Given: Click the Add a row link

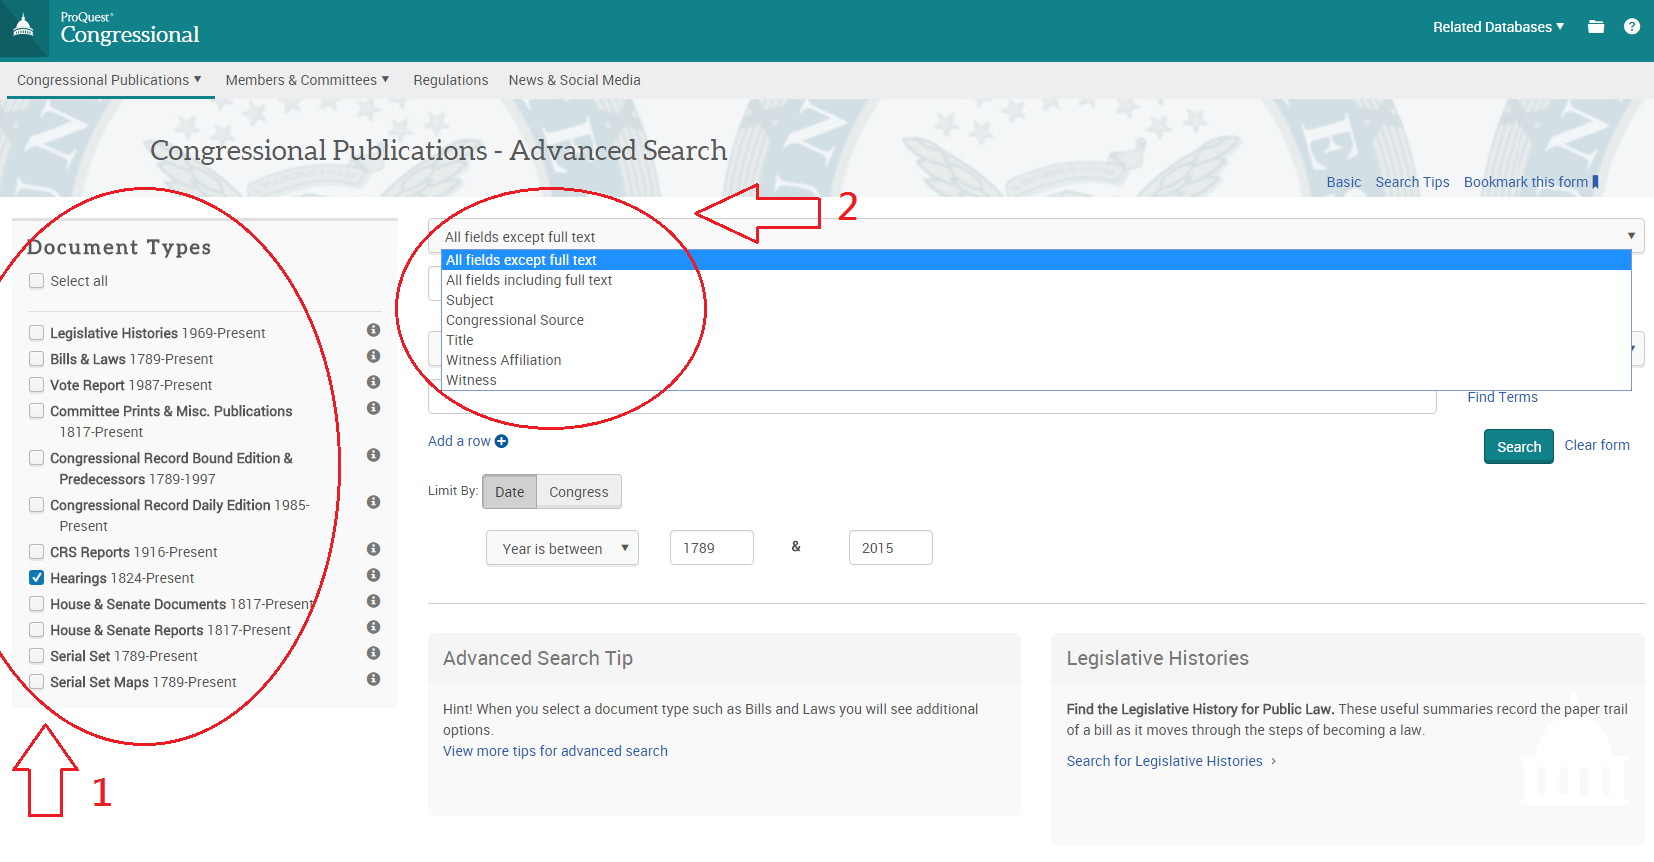Looking at the screenshot, I should (459, 441).
